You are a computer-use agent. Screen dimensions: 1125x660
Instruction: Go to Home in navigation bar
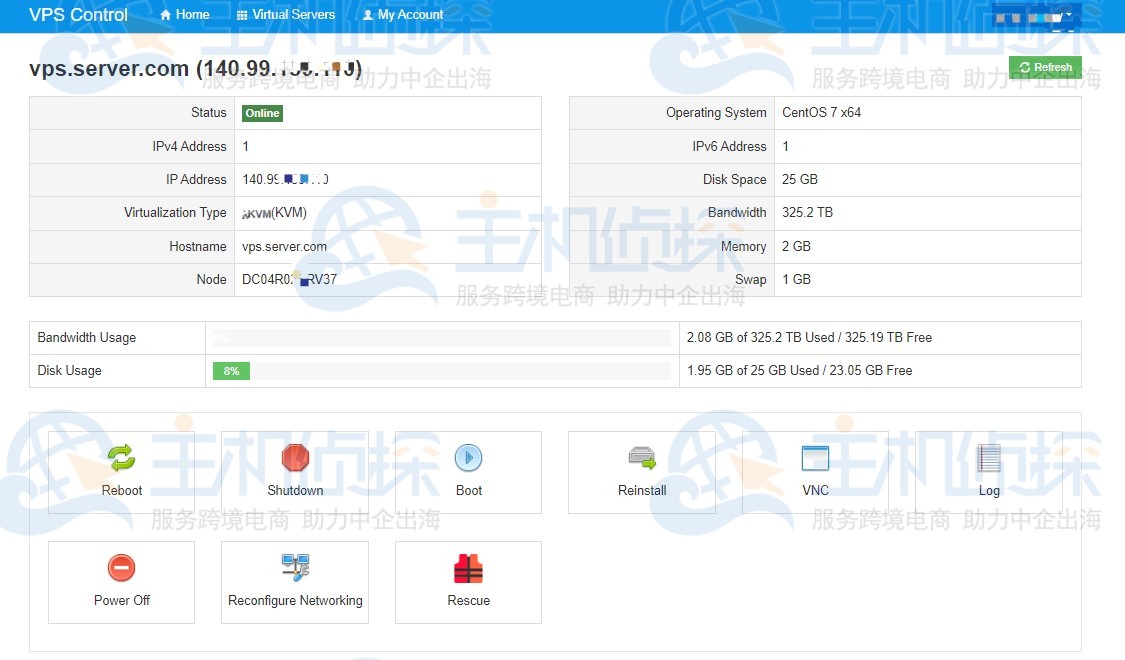point(185,15)
